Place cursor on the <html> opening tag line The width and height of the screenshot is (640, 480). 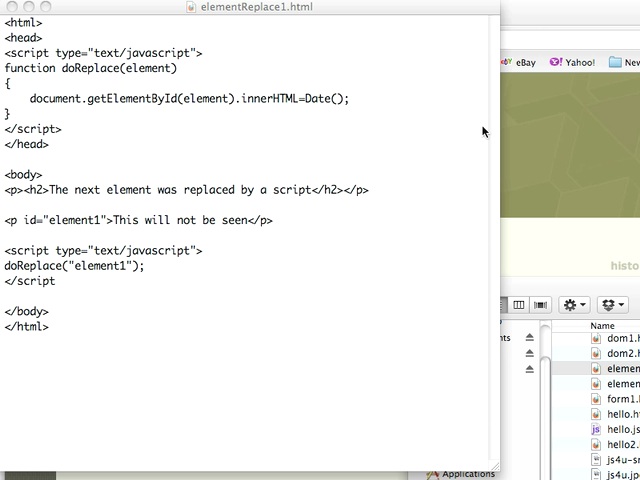pos(23,22)
